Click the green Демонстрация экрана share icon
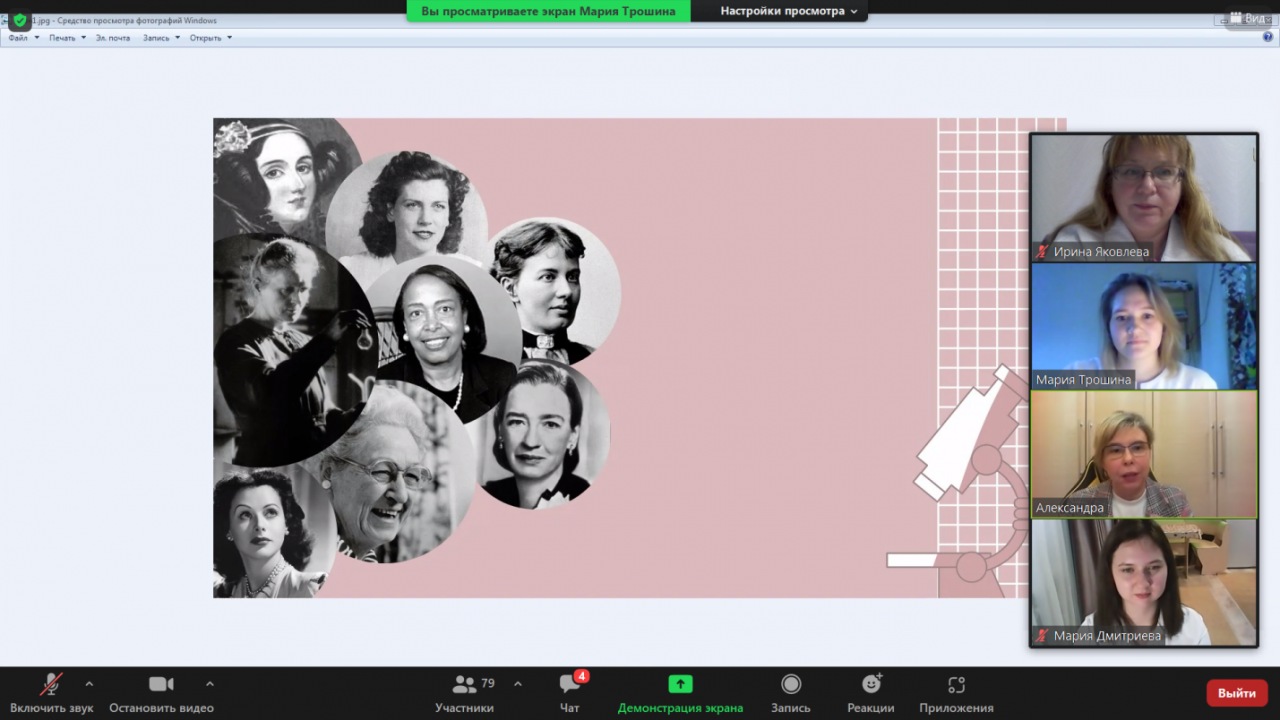 click(680, 684)
